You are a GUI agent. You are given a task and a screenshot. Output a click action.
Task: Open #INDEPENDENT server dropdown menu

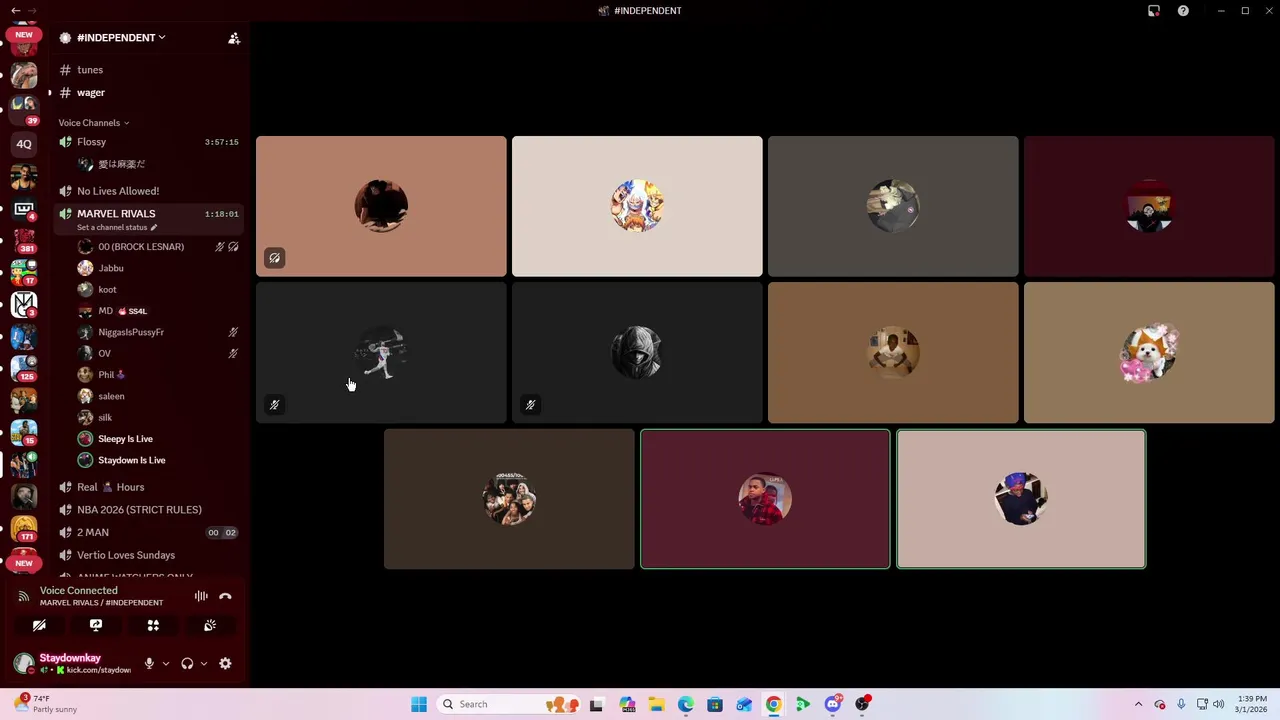(x=121, y=38)
